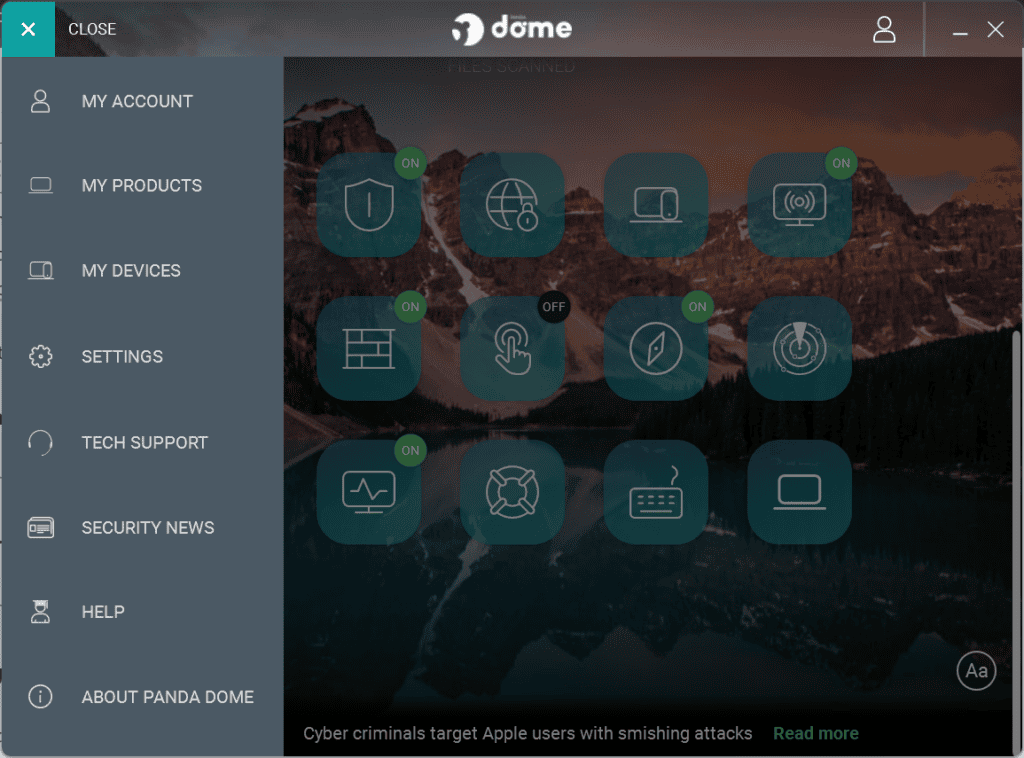The width and height of the screenshot is (1024, 758).
Task: Open the Safe Browsing compass tile
Action: pyautogui.click(x=656, y=349)
